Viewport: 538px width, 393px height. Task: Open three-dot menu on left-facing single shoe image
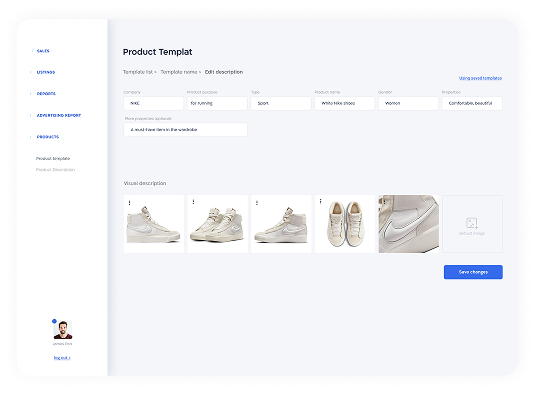tap(257, 203)
